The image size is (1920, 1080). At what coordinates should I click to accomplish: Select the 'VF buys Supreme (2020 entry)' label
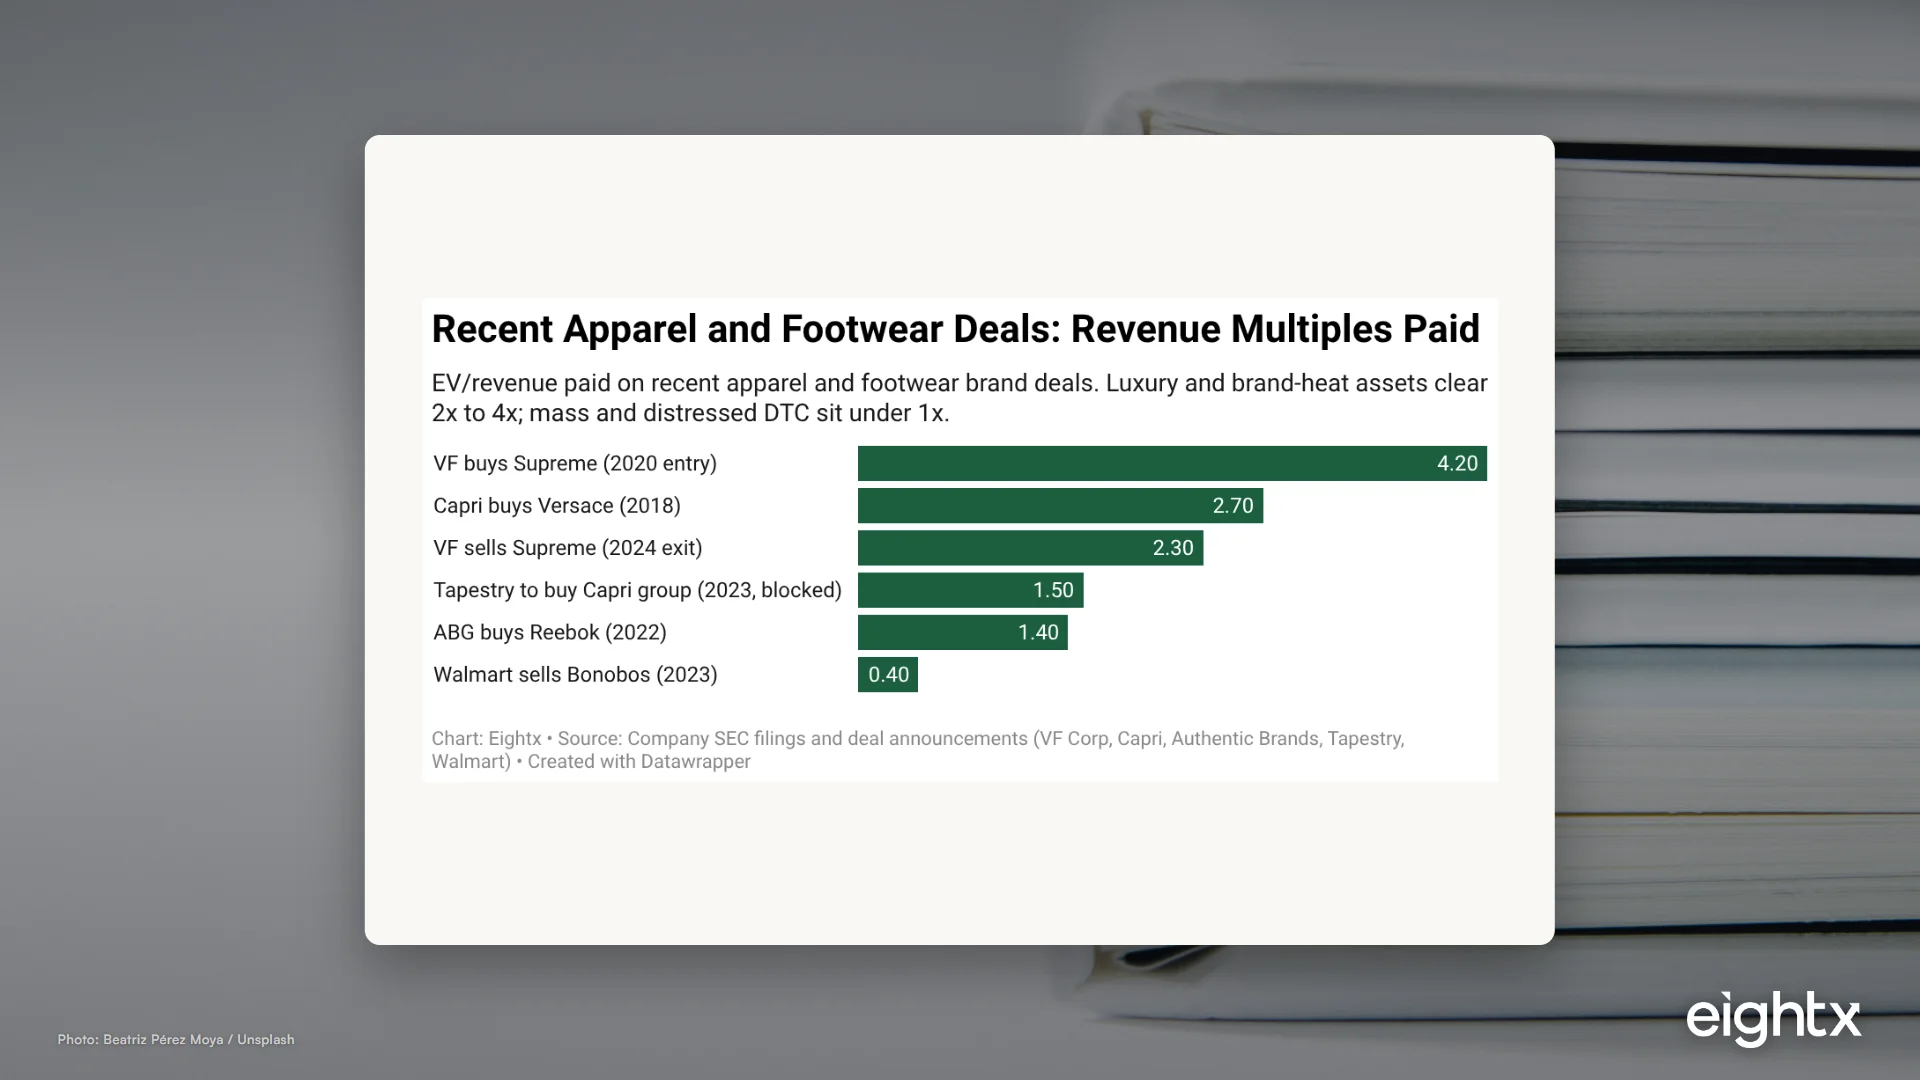pyautogui.click(x=575, y=464)
